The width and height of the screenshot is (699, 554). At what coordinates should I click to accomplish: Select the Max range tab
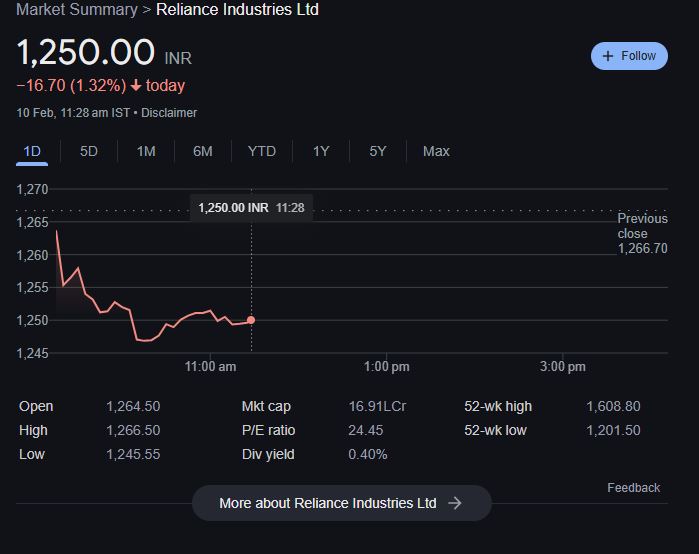coord(436,152)
